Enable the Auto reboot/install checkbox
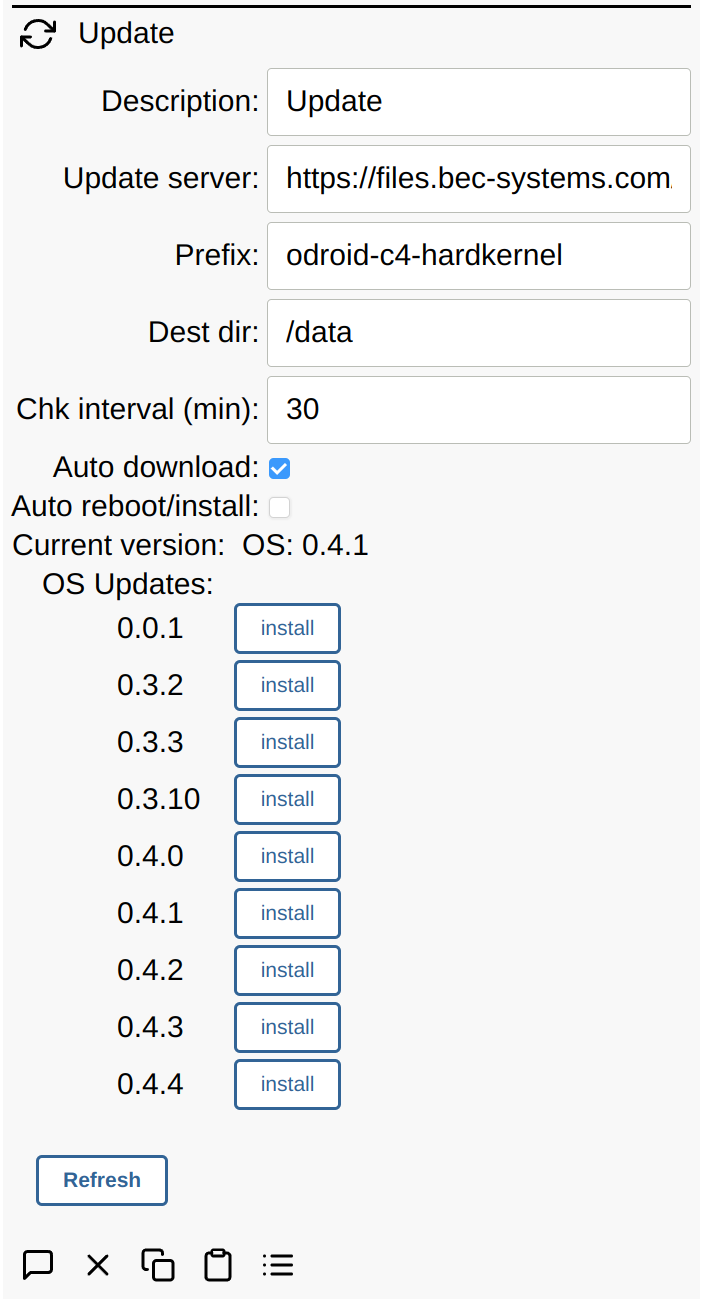Screen dimensions: 703x1299 (x=280, y=507)
